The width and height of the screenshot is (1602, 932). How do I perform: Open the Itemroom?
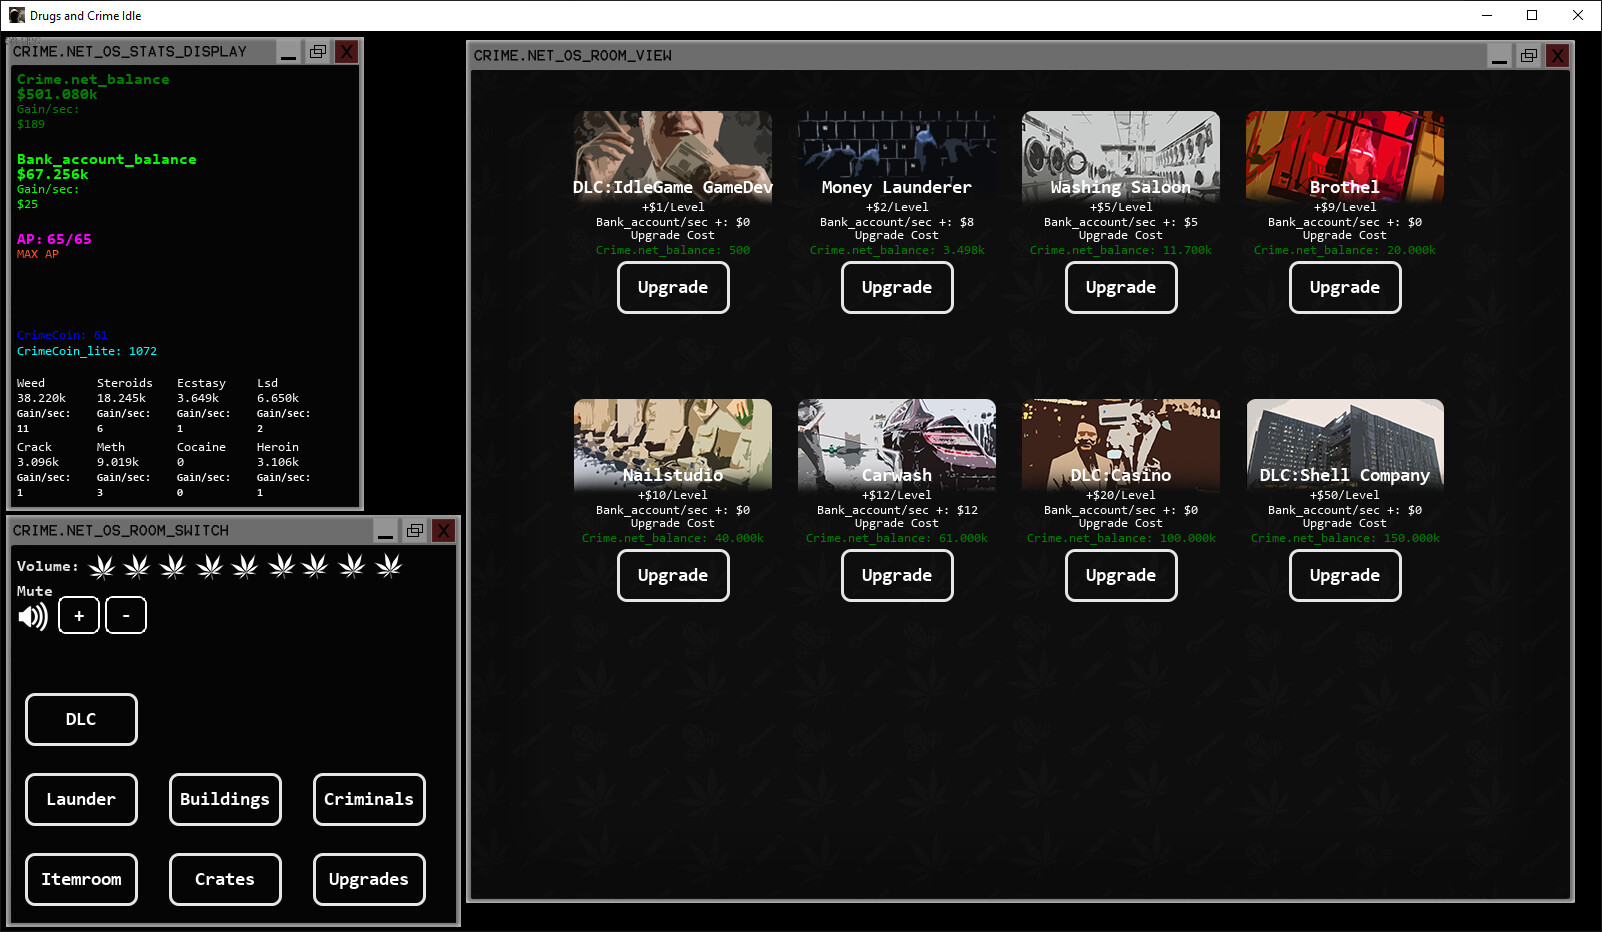[x=81, y=879]
